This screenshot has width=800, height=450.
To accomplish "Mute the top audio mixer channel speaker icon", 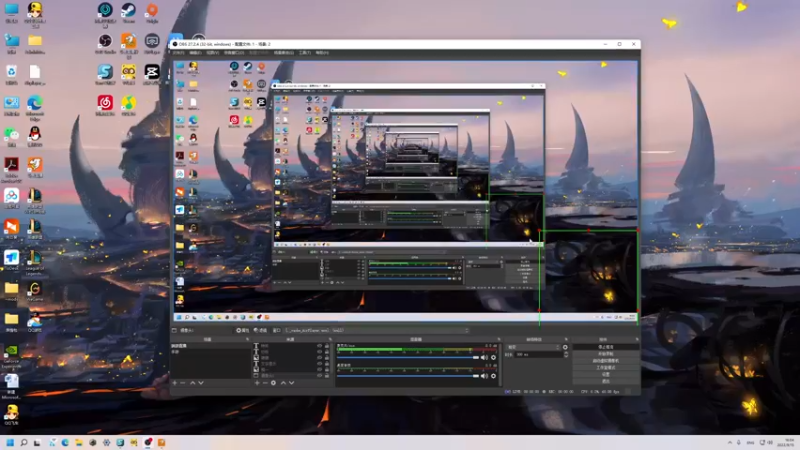I will (484, 357).
